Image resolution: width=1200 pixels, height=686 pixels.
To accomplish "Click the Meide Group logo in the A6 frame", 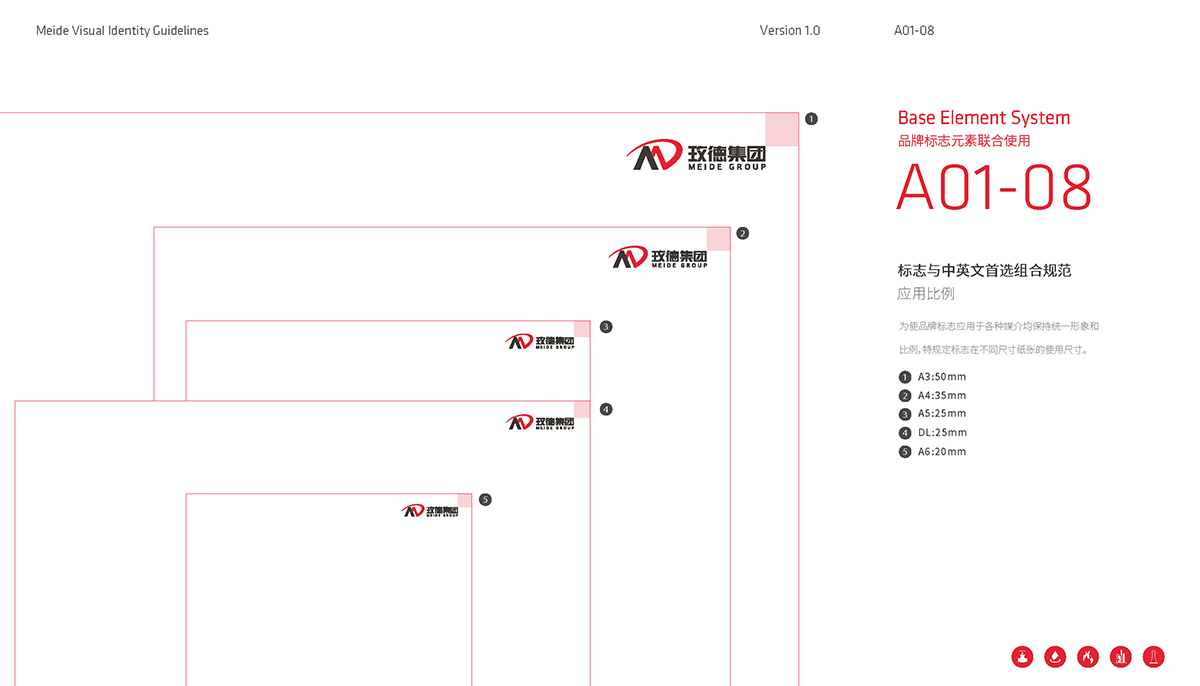I will 430,511.
